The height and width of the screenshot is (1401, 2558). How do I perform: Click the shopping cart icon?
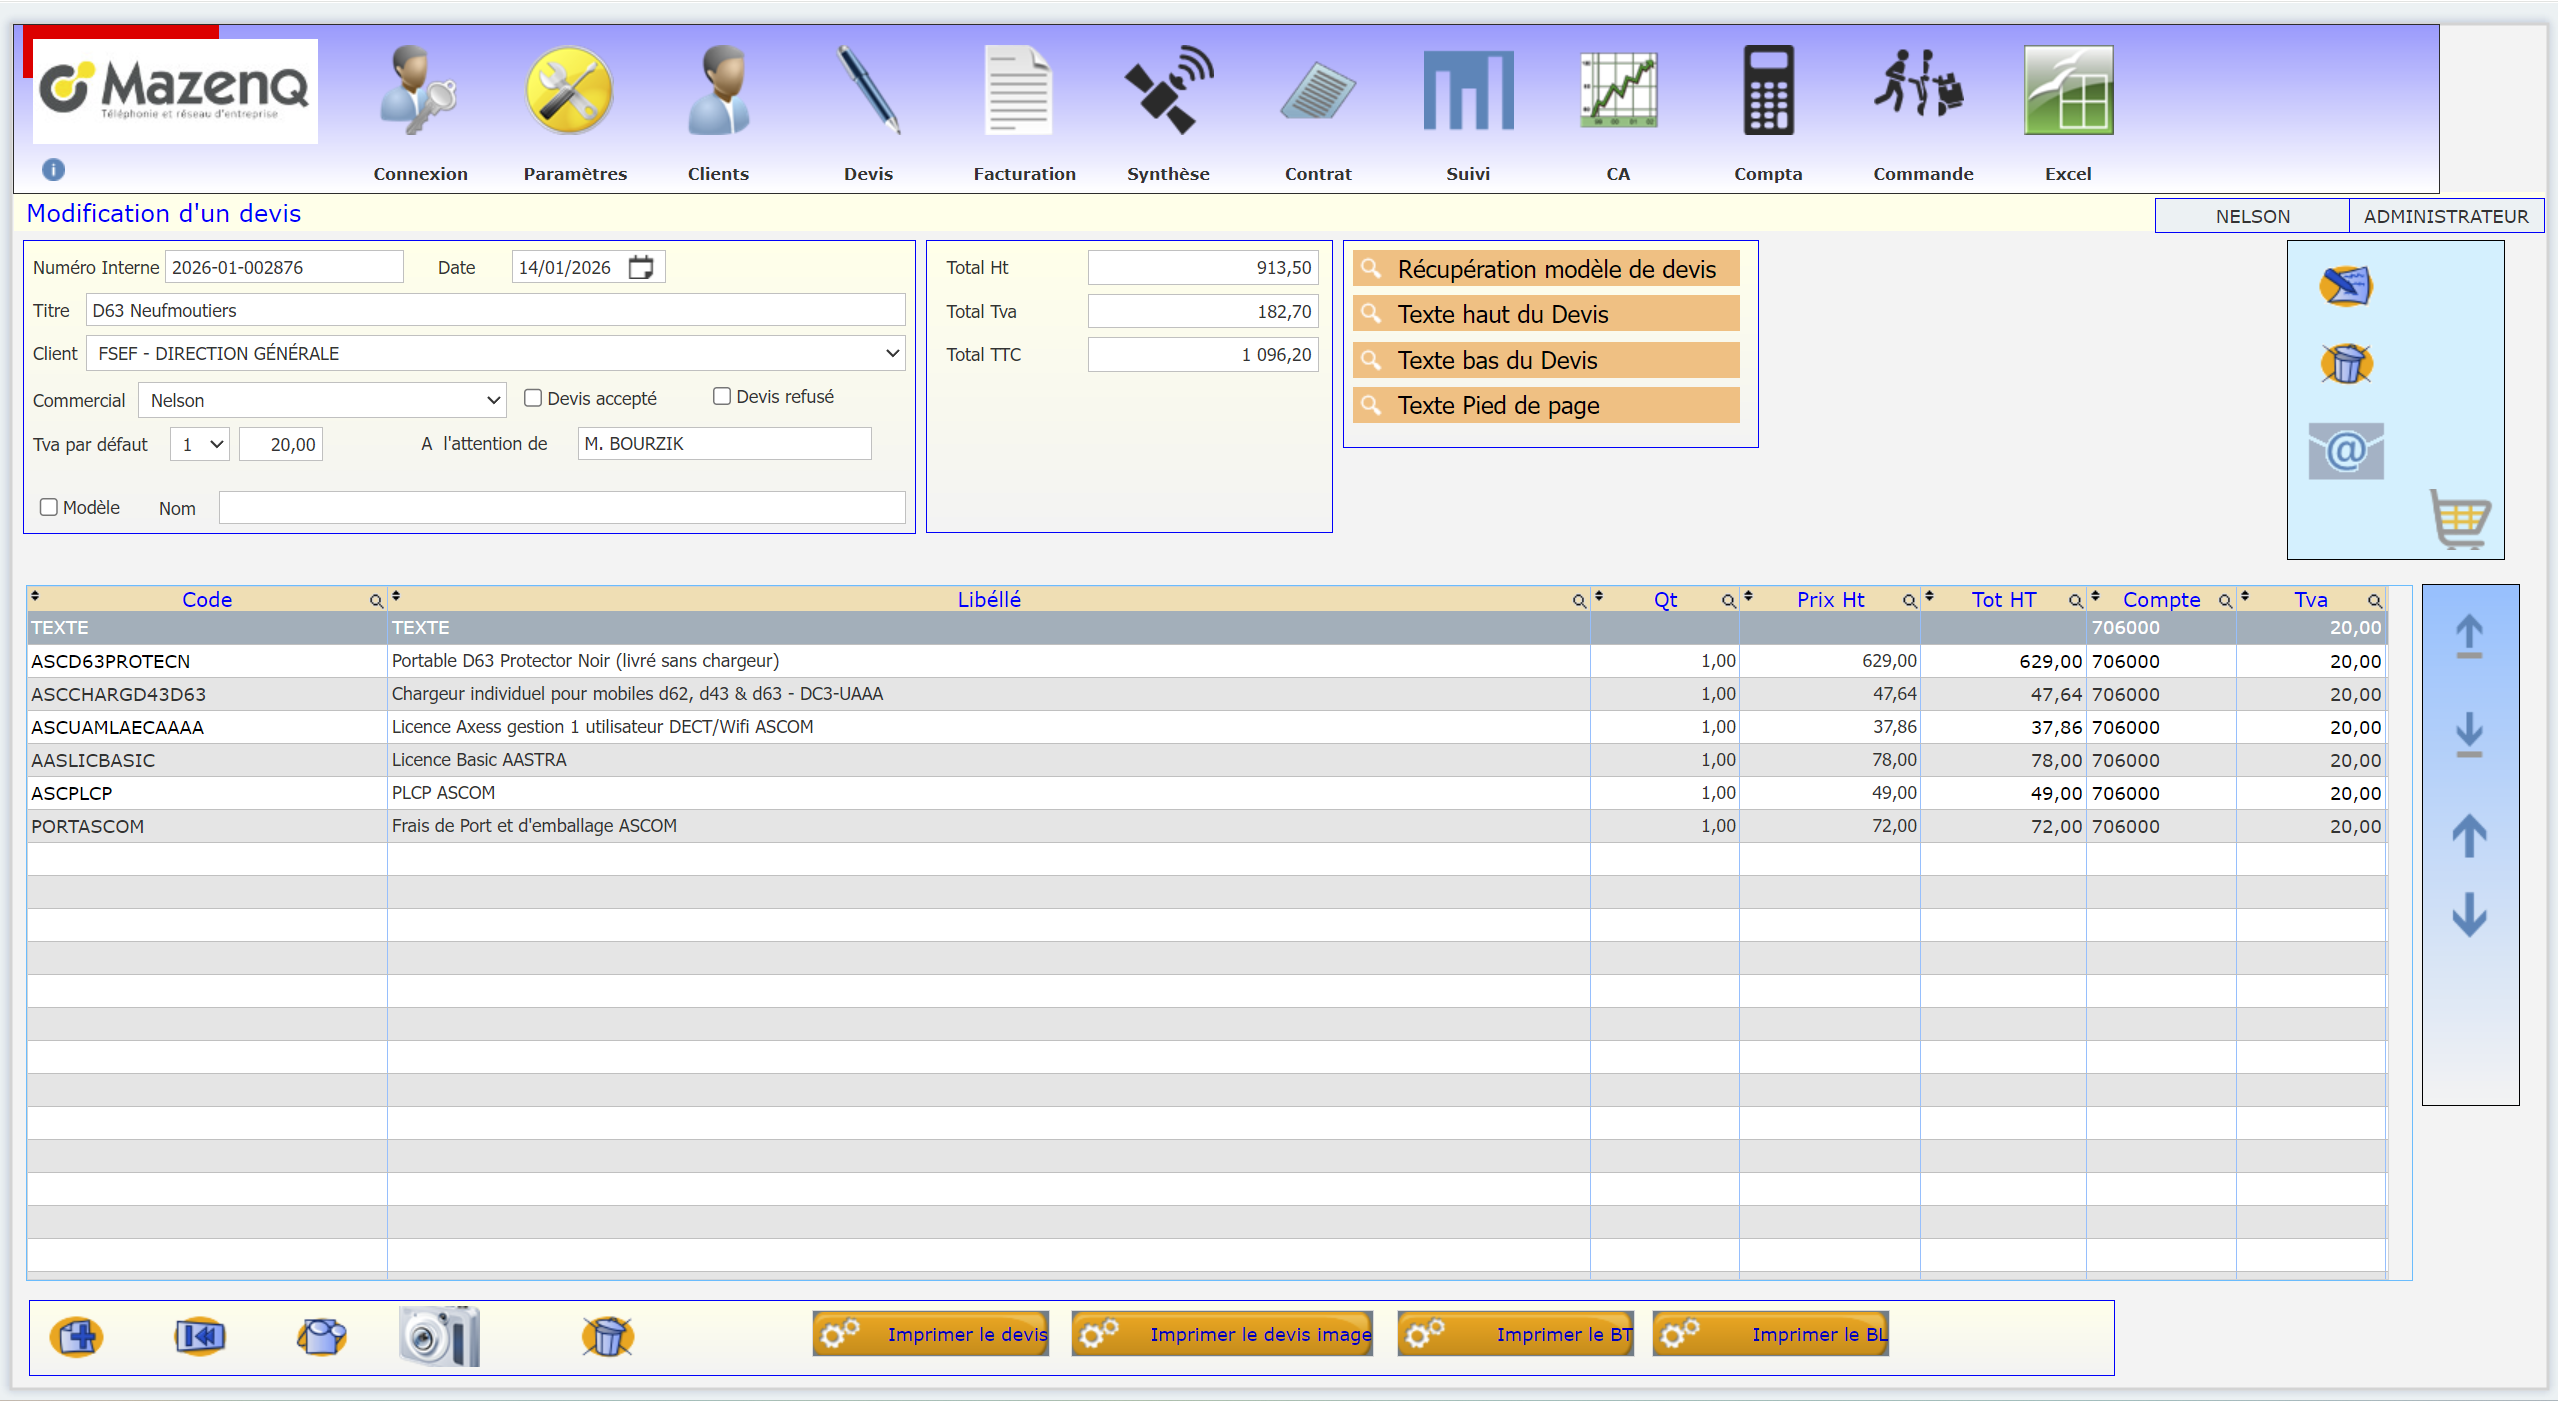pyautogui.click(x=2461, y=519)
